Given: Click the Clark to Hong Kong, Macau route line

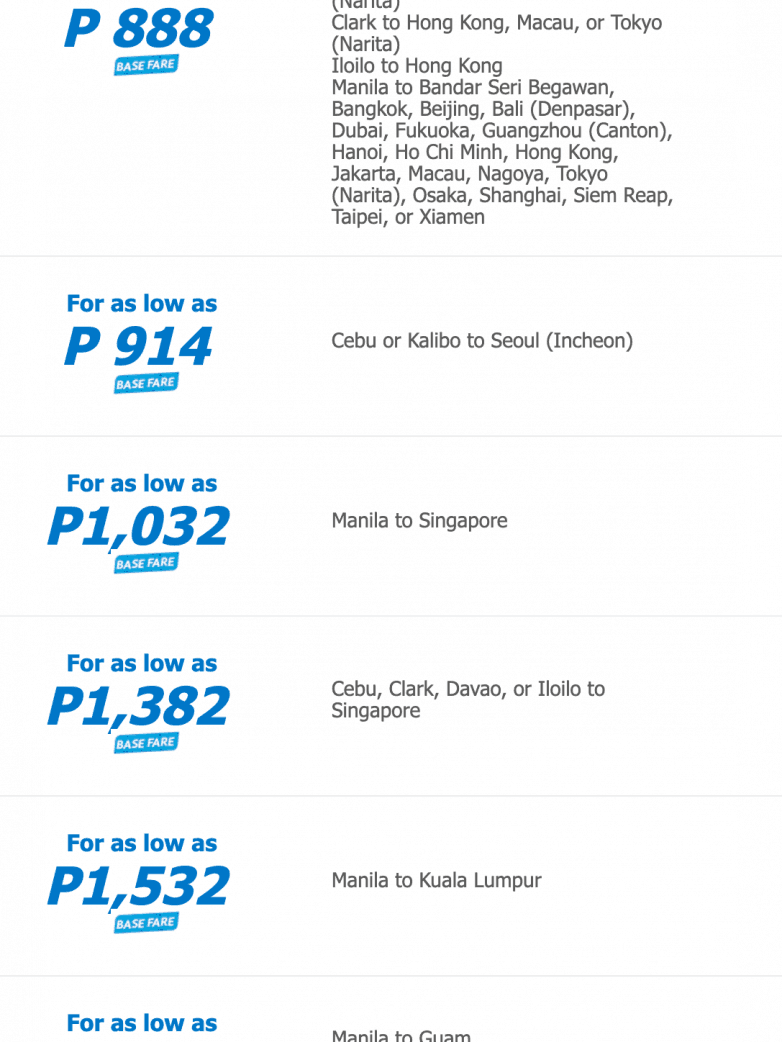Looking at the screenshot, I should click(496, 23).
